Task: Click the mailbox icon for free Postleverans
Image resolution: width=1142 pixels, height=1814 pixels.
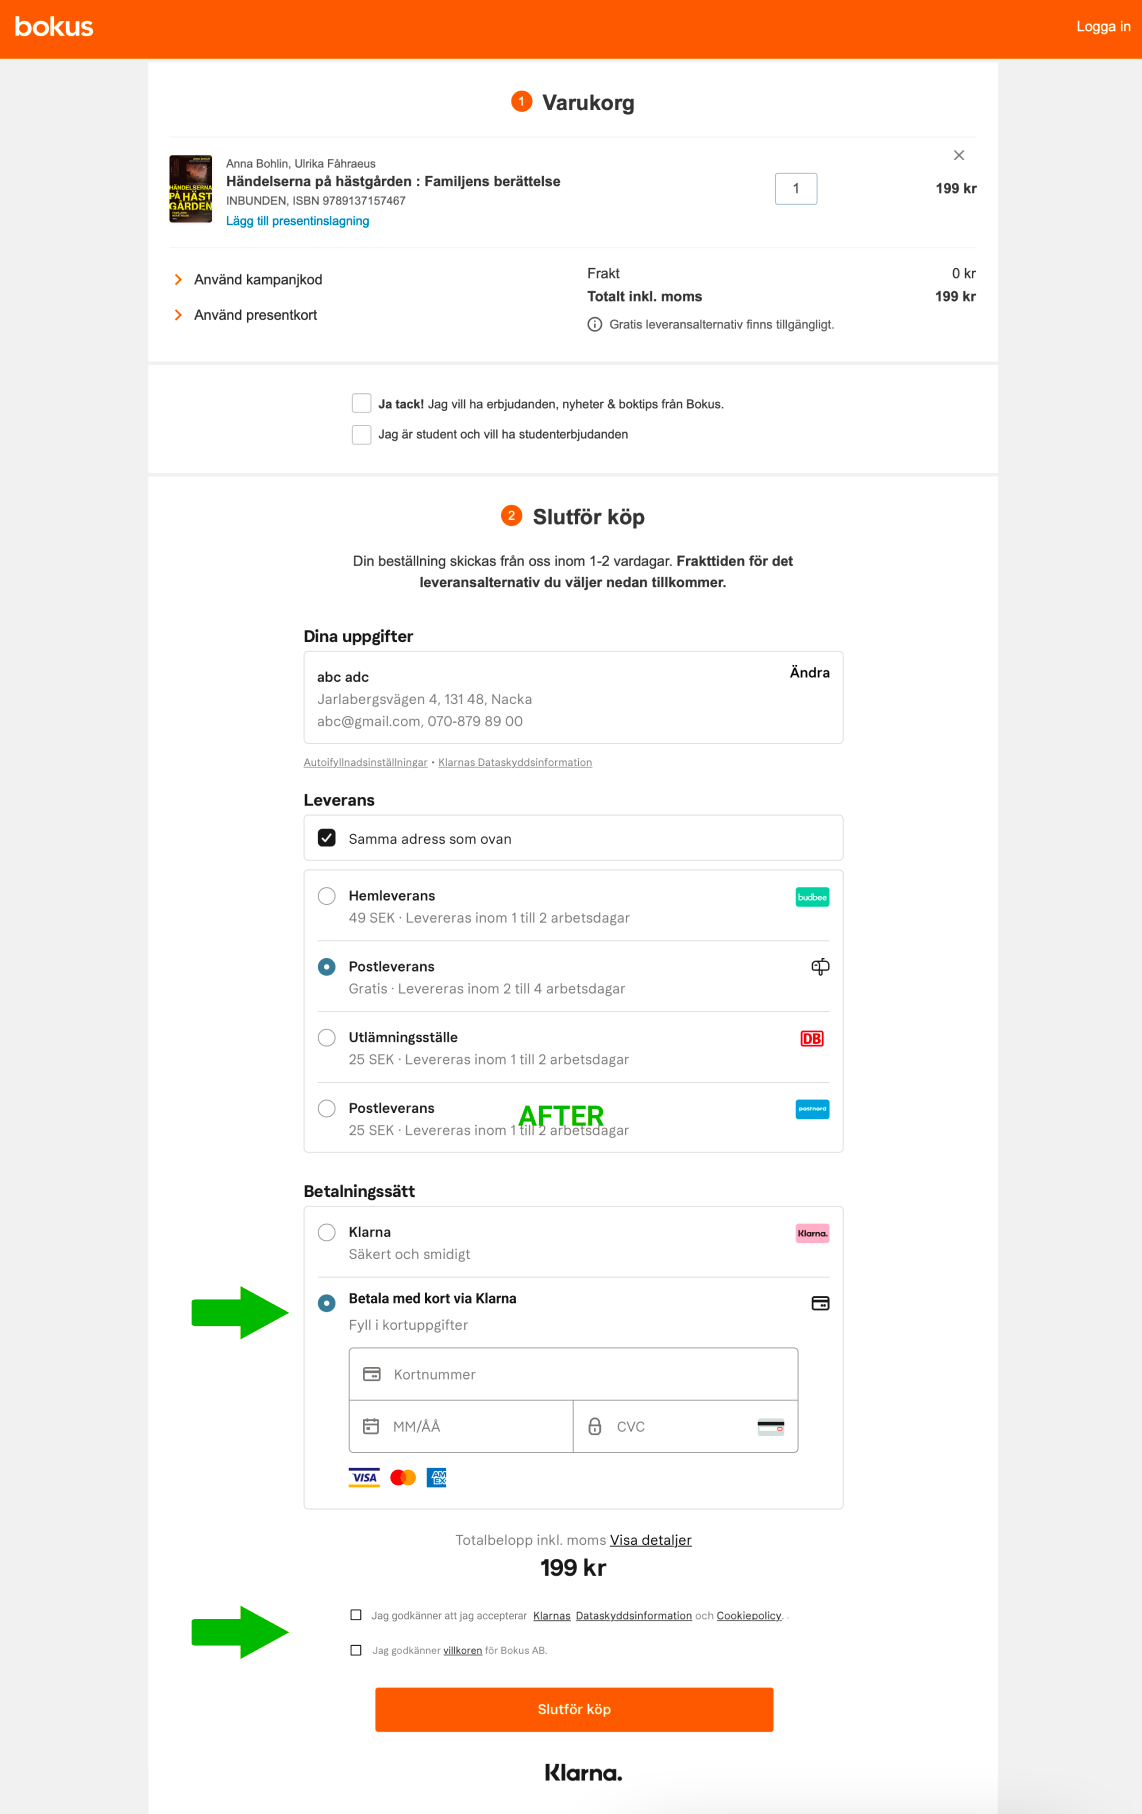Action: click(820, 967)
